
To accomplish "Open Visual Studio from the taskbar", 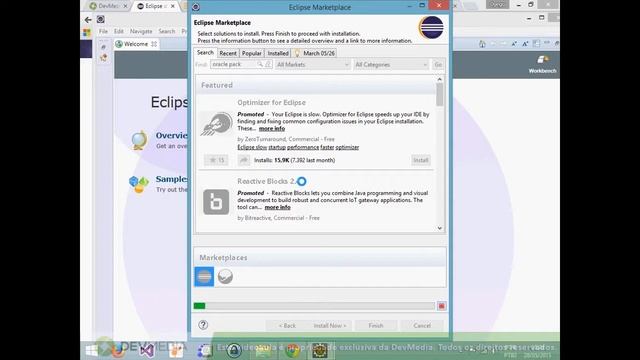I will [147, 350].
